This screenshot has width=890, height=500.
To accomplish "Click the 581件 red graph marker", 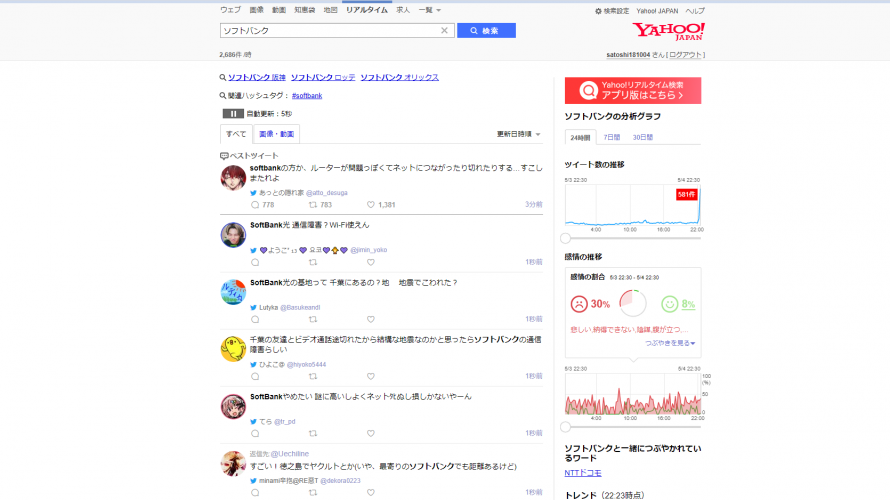I will point(686,194).
